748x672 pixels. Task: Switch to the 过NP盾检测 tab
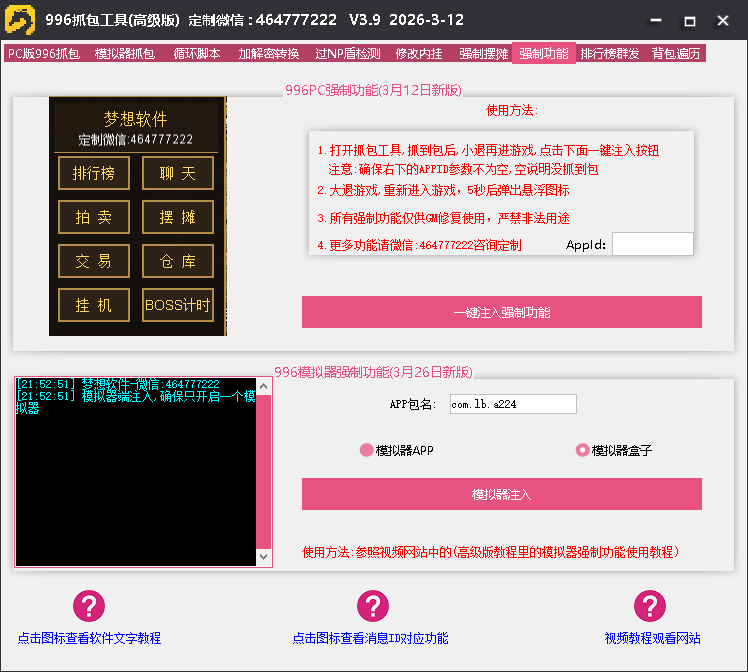347,54
